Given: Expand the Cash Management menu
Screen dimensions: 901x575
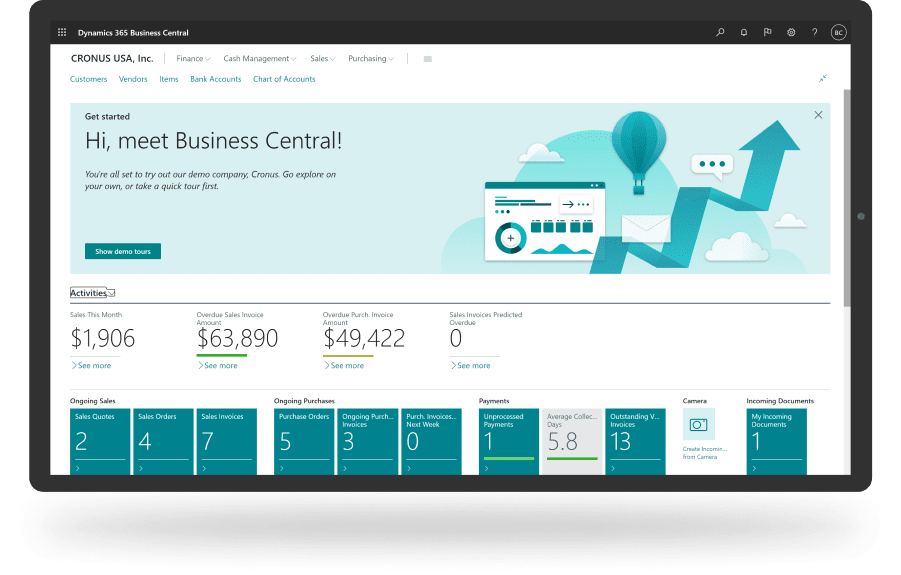Looking at the screenshot, I should tap(260, 59).
